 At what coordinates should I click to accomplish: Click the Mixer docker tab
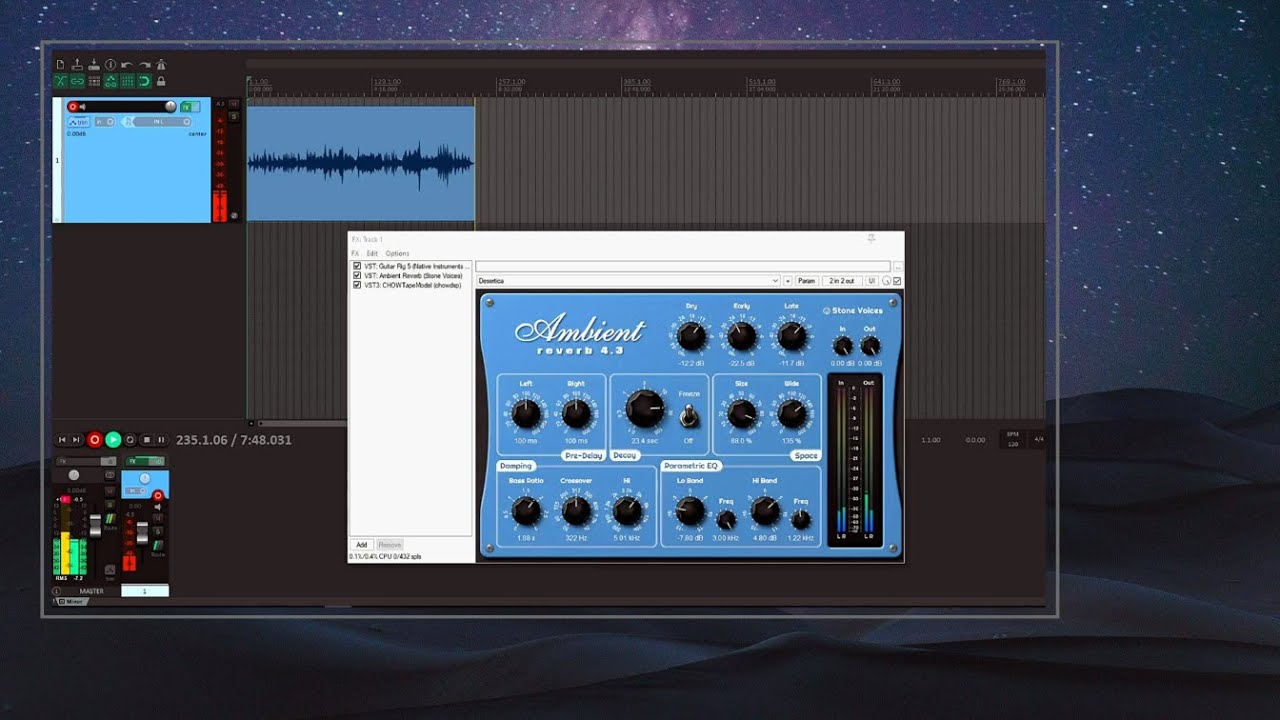[72, 602]
